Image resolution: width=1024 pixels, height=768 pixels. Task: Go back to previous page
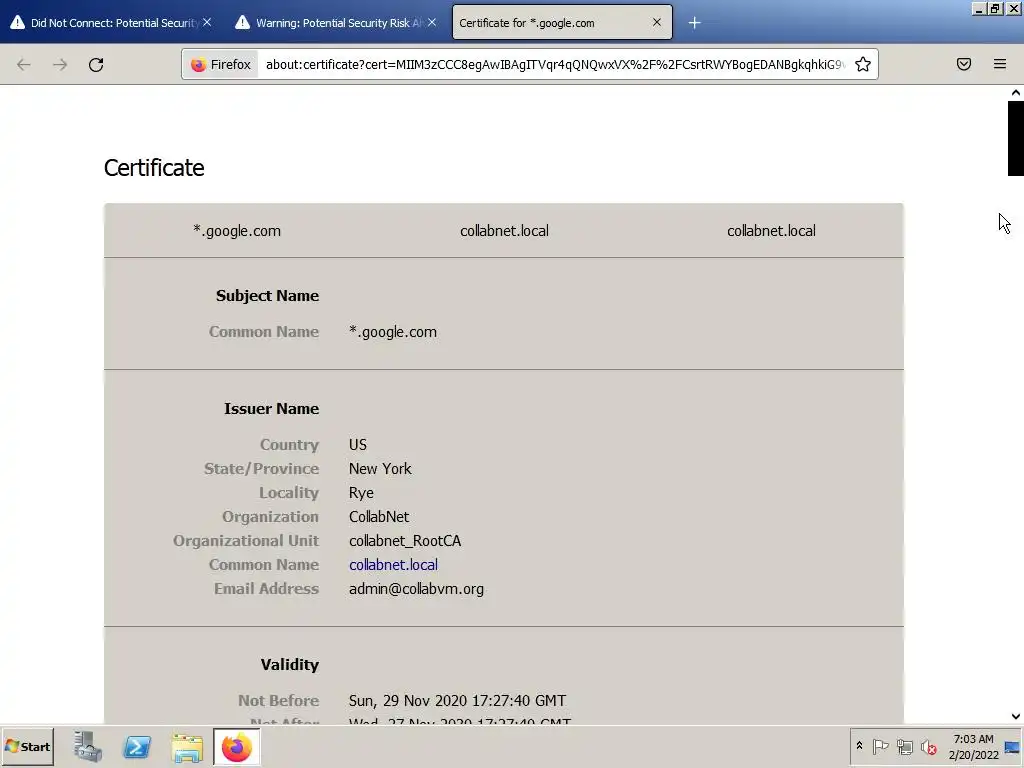24,65
